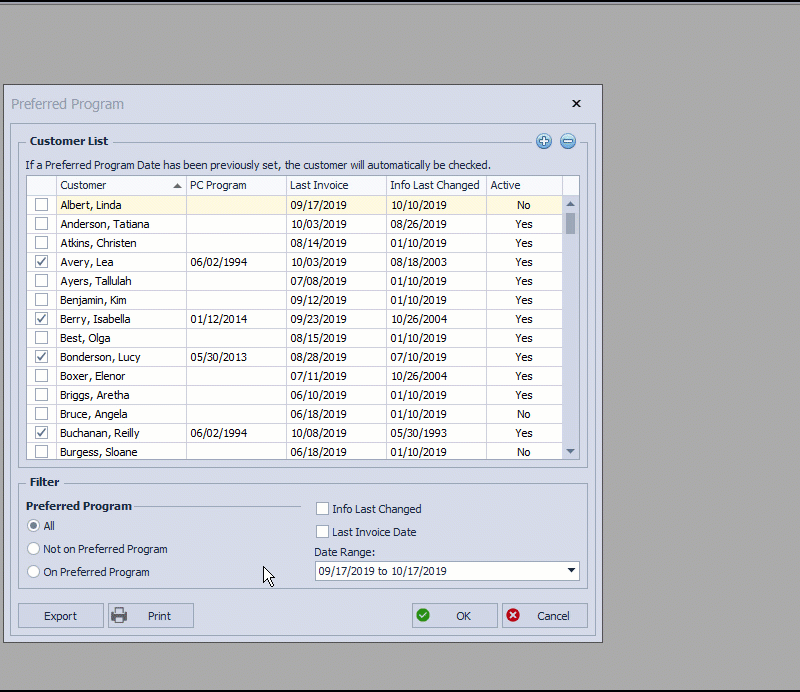The image size is (800, 692).
Task: Click the blue minus icon above customer list
Action: tap(568, 141)
